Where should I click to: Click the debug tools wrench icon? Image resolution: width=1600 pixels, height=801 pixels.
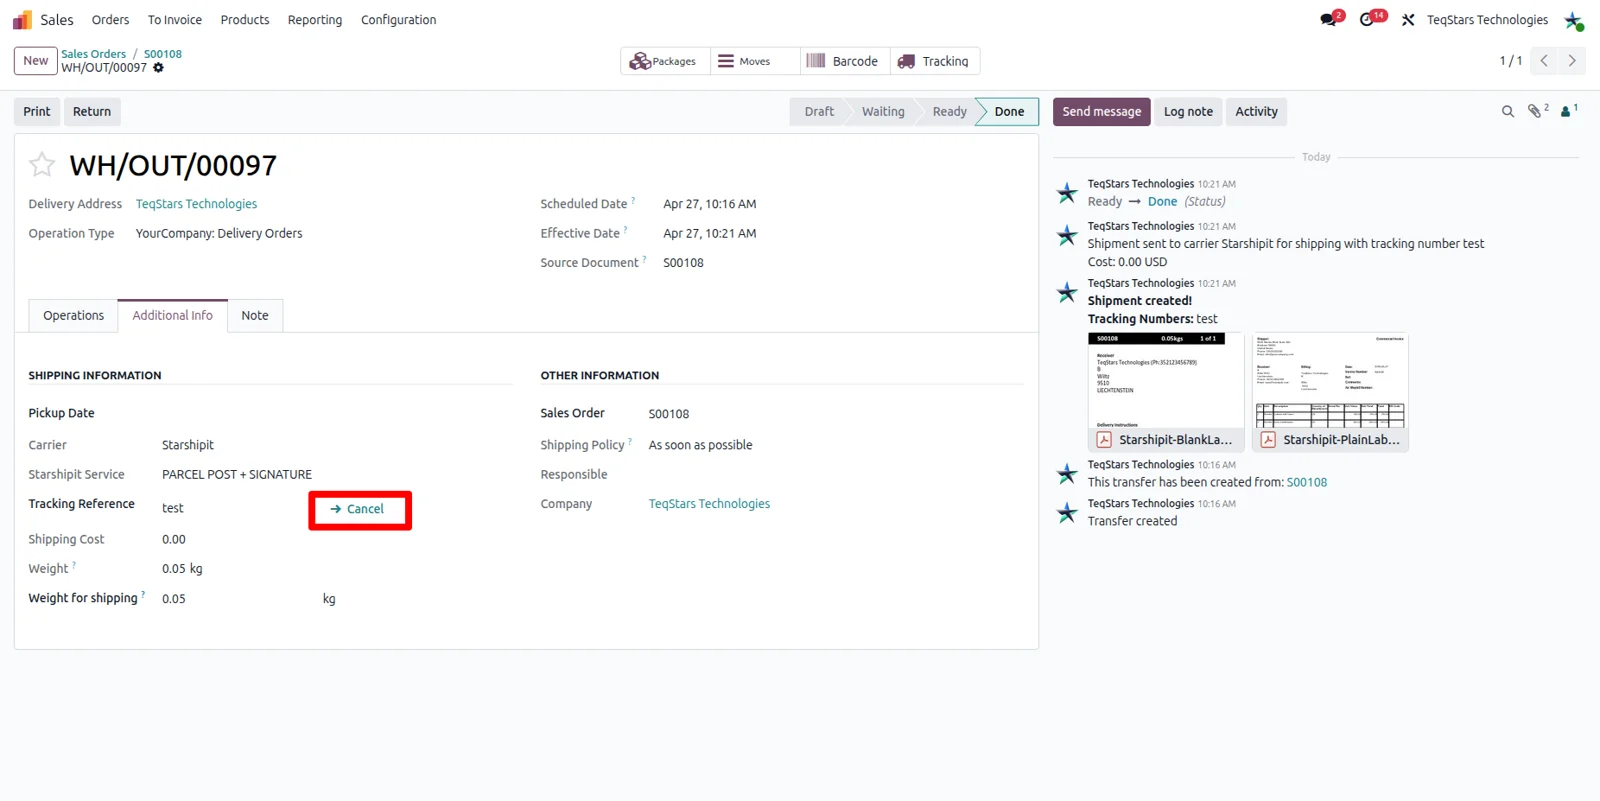click(x=1408, y=20)
